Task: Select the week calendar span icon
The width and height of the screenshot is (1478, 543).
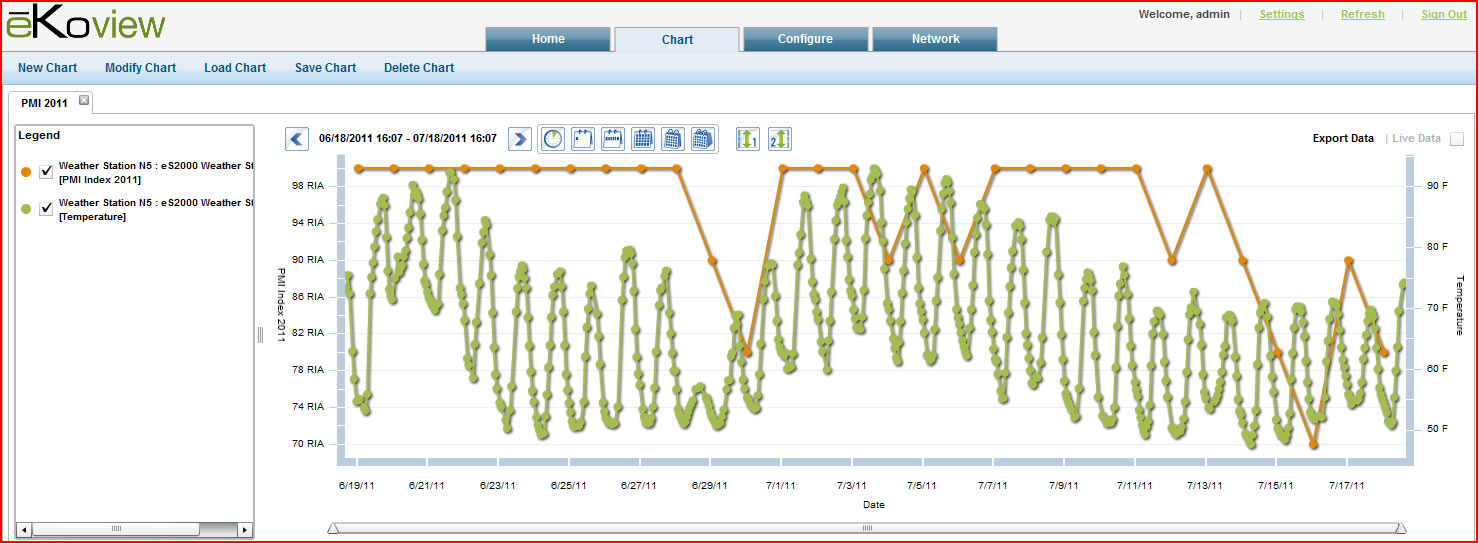Action: (613, 139)
